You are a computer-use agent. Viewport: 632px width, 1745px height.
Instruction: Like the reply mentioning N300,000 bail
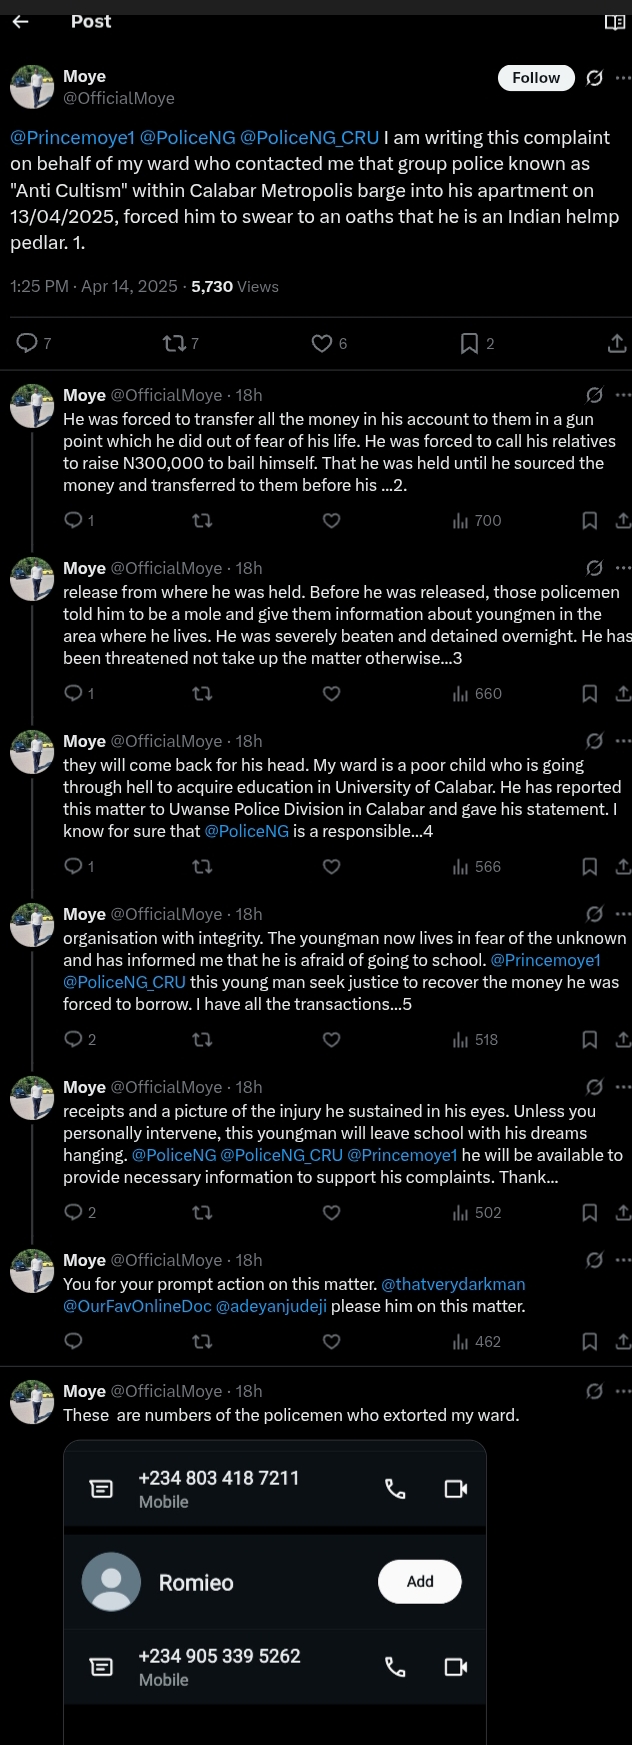point(332,520)
